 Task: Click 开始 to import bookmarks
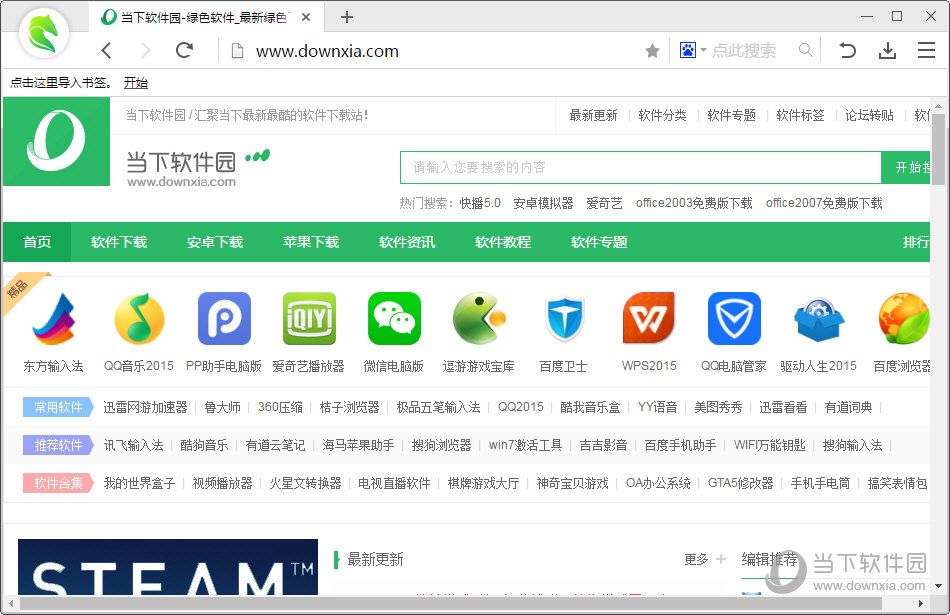[136, 83]
